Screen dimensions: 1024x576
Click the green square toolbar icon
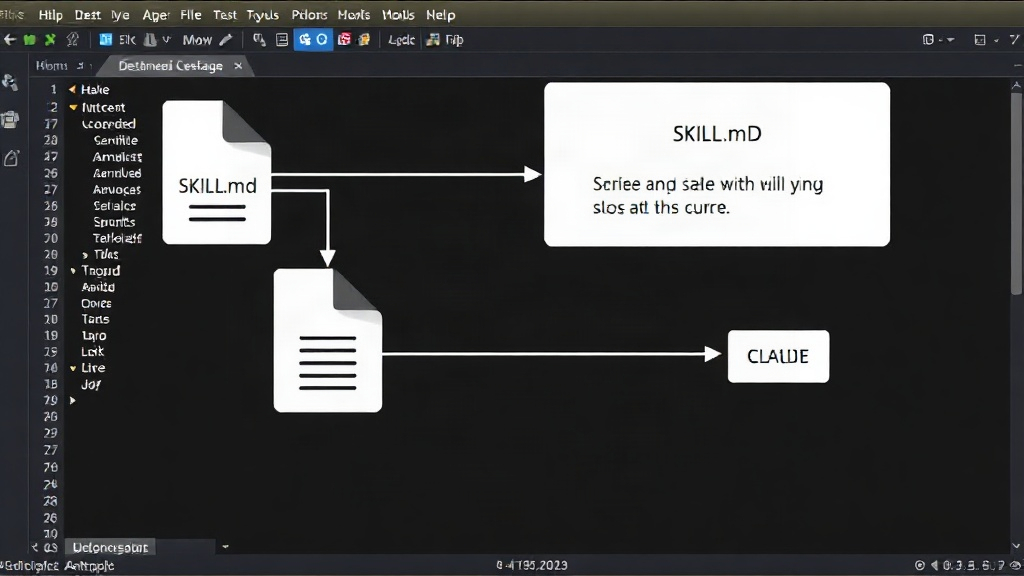point(29,40)
